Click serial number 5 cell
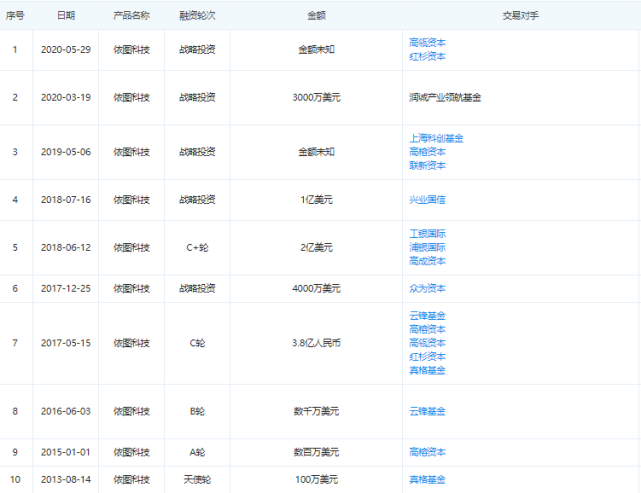Image resolution: width=641 pixels, height=493 pixels. tap(15, 247)
